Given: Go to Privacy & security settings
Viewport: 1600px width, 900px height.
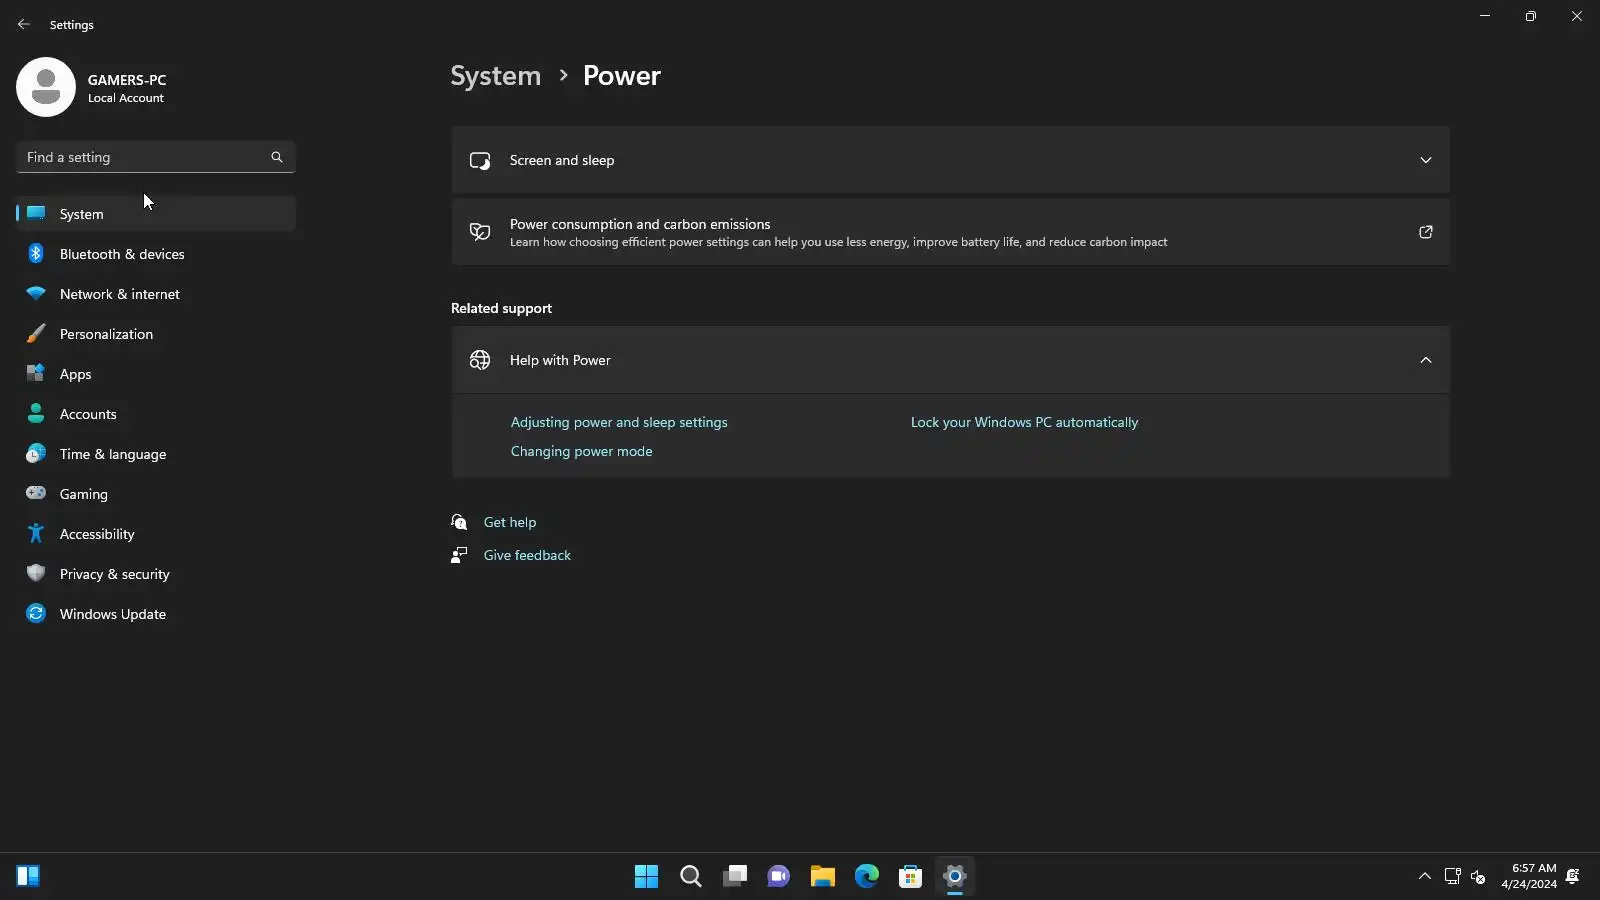Looking at the screenshot, I should (x=156, y=574).
